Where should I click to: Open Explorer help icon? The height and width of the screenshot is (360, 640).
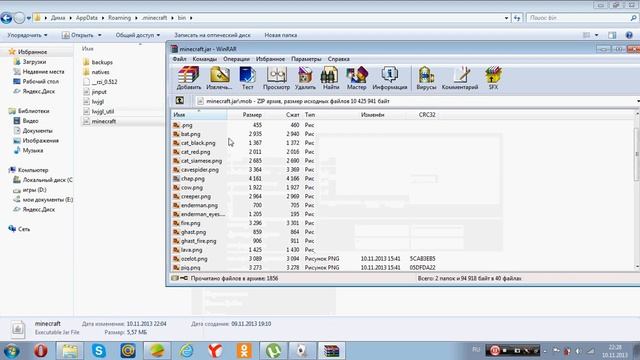tap(629, 35)
